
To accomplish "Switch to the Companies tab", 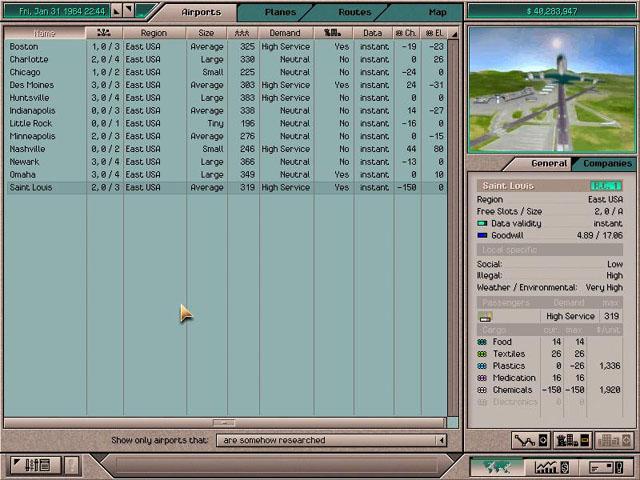I will [x=607, y=163].
